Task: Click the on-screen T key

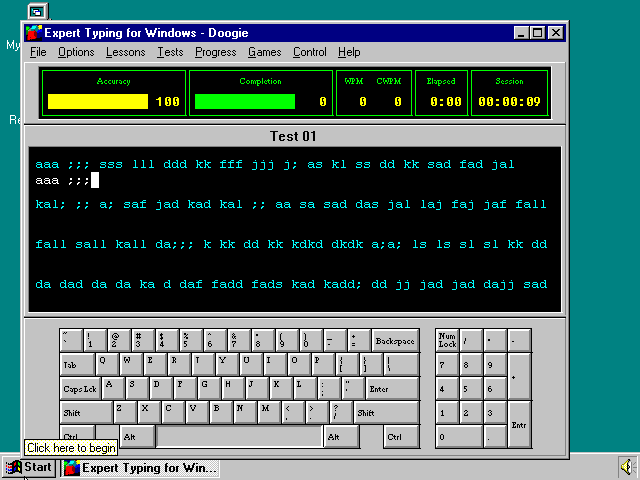Action: click(x=203, y=364)
